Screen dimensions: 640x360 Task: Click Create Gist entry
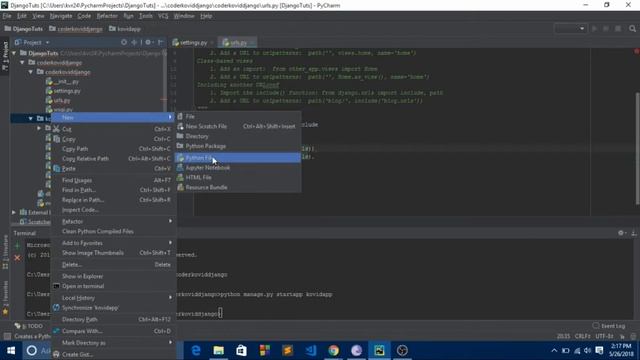click(113, 354)
